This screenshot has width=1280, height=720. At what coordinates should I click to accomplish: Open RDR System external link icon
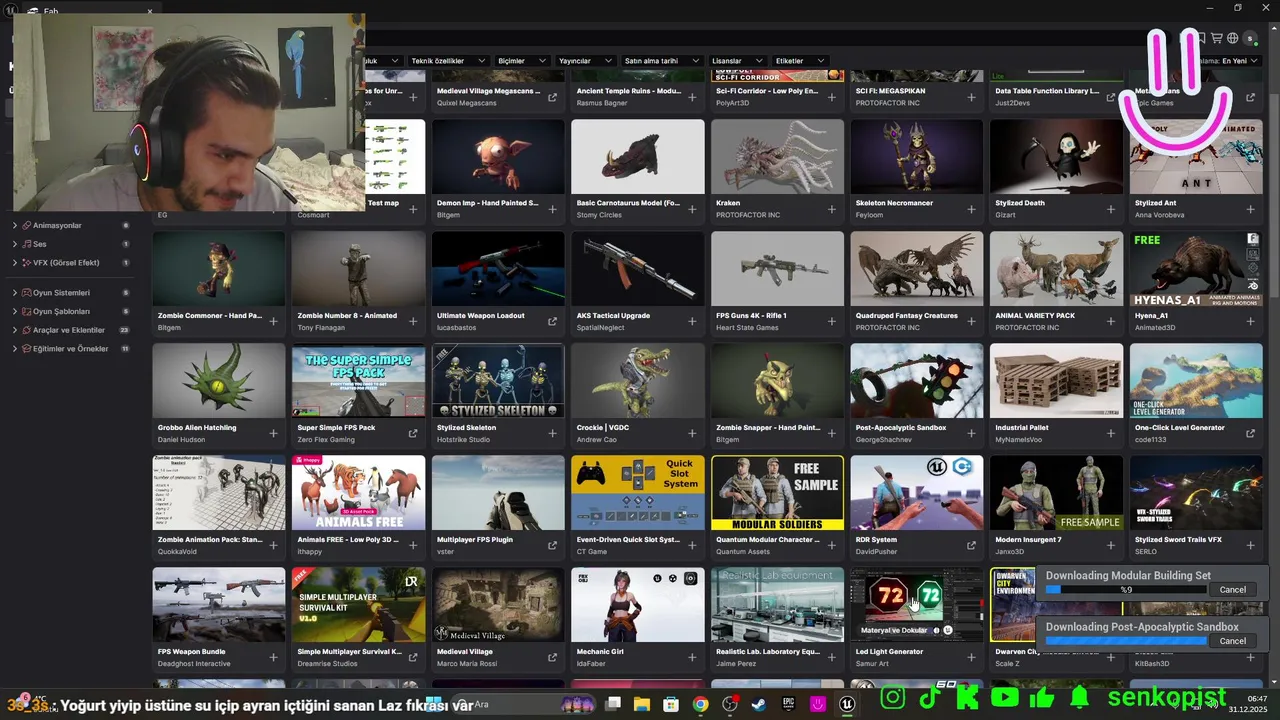(x=972, y=546)
